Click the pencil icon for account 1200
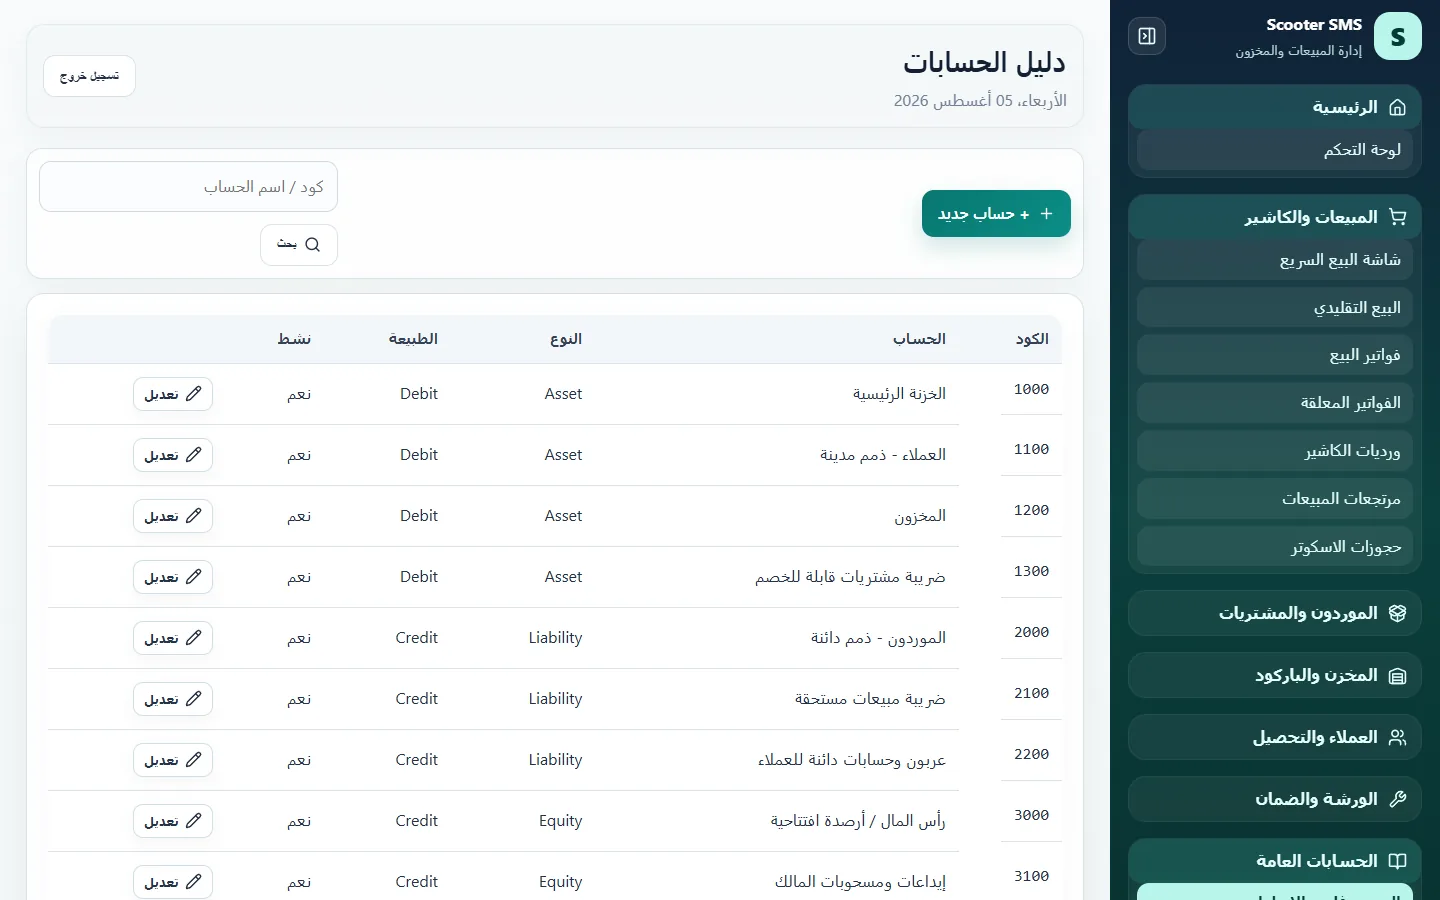 (194, 516)
